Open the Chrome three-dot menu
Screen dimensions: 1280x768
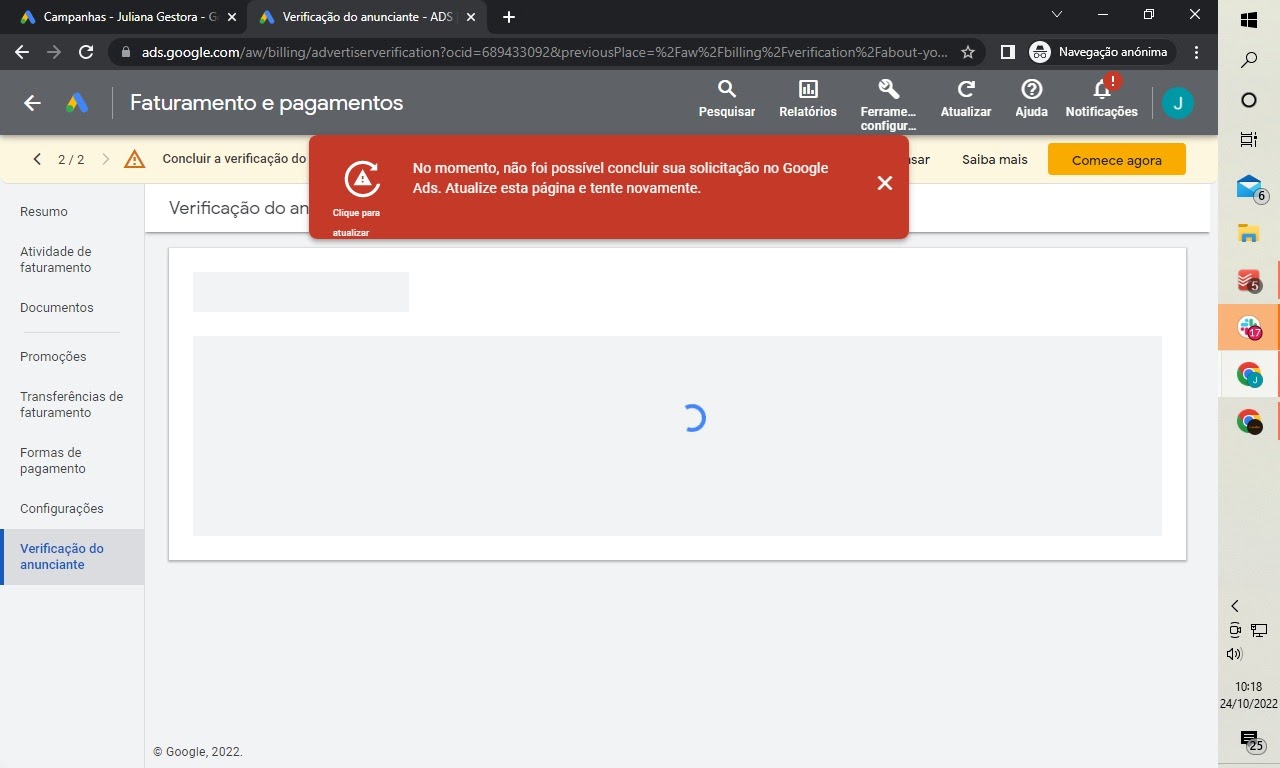tap(1197, 52)
